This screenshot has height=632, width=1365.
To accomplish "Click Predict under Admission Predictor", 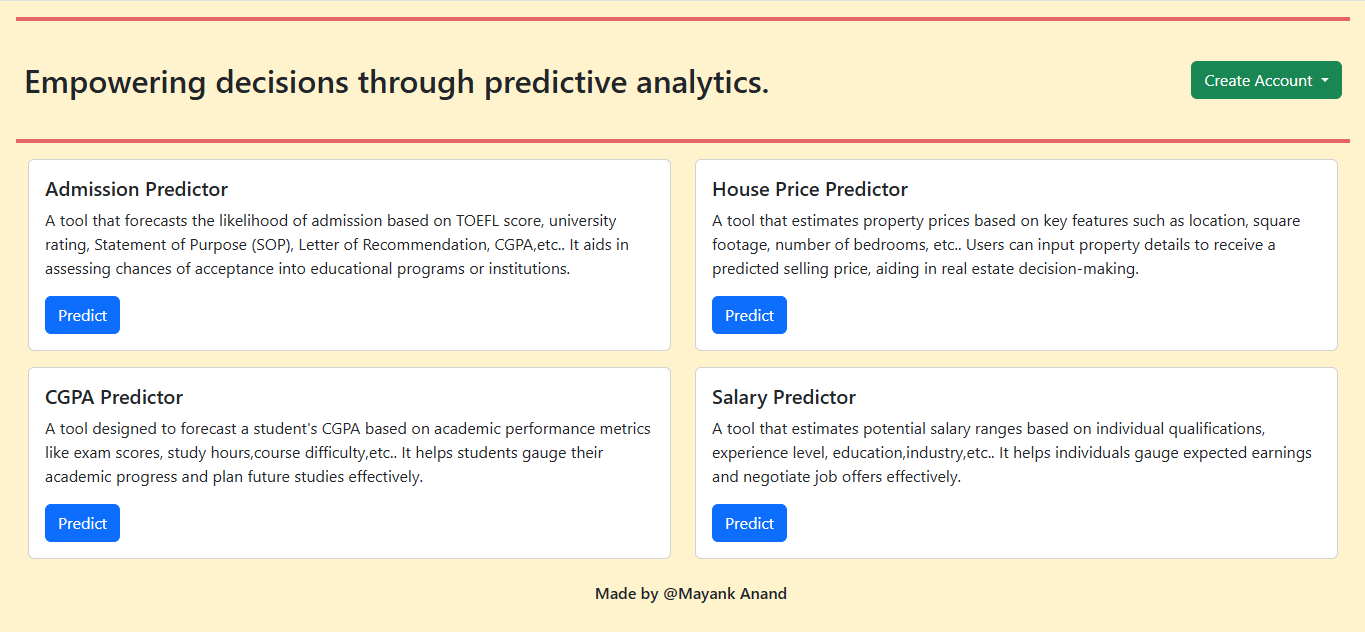I will coord(82,315).
